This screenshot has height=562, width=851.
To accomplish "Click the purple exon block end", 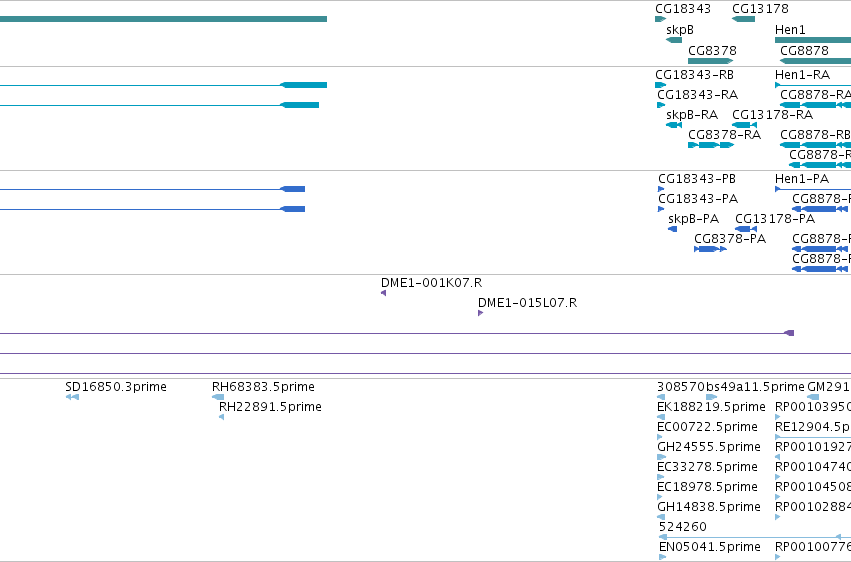I will 790,333.
